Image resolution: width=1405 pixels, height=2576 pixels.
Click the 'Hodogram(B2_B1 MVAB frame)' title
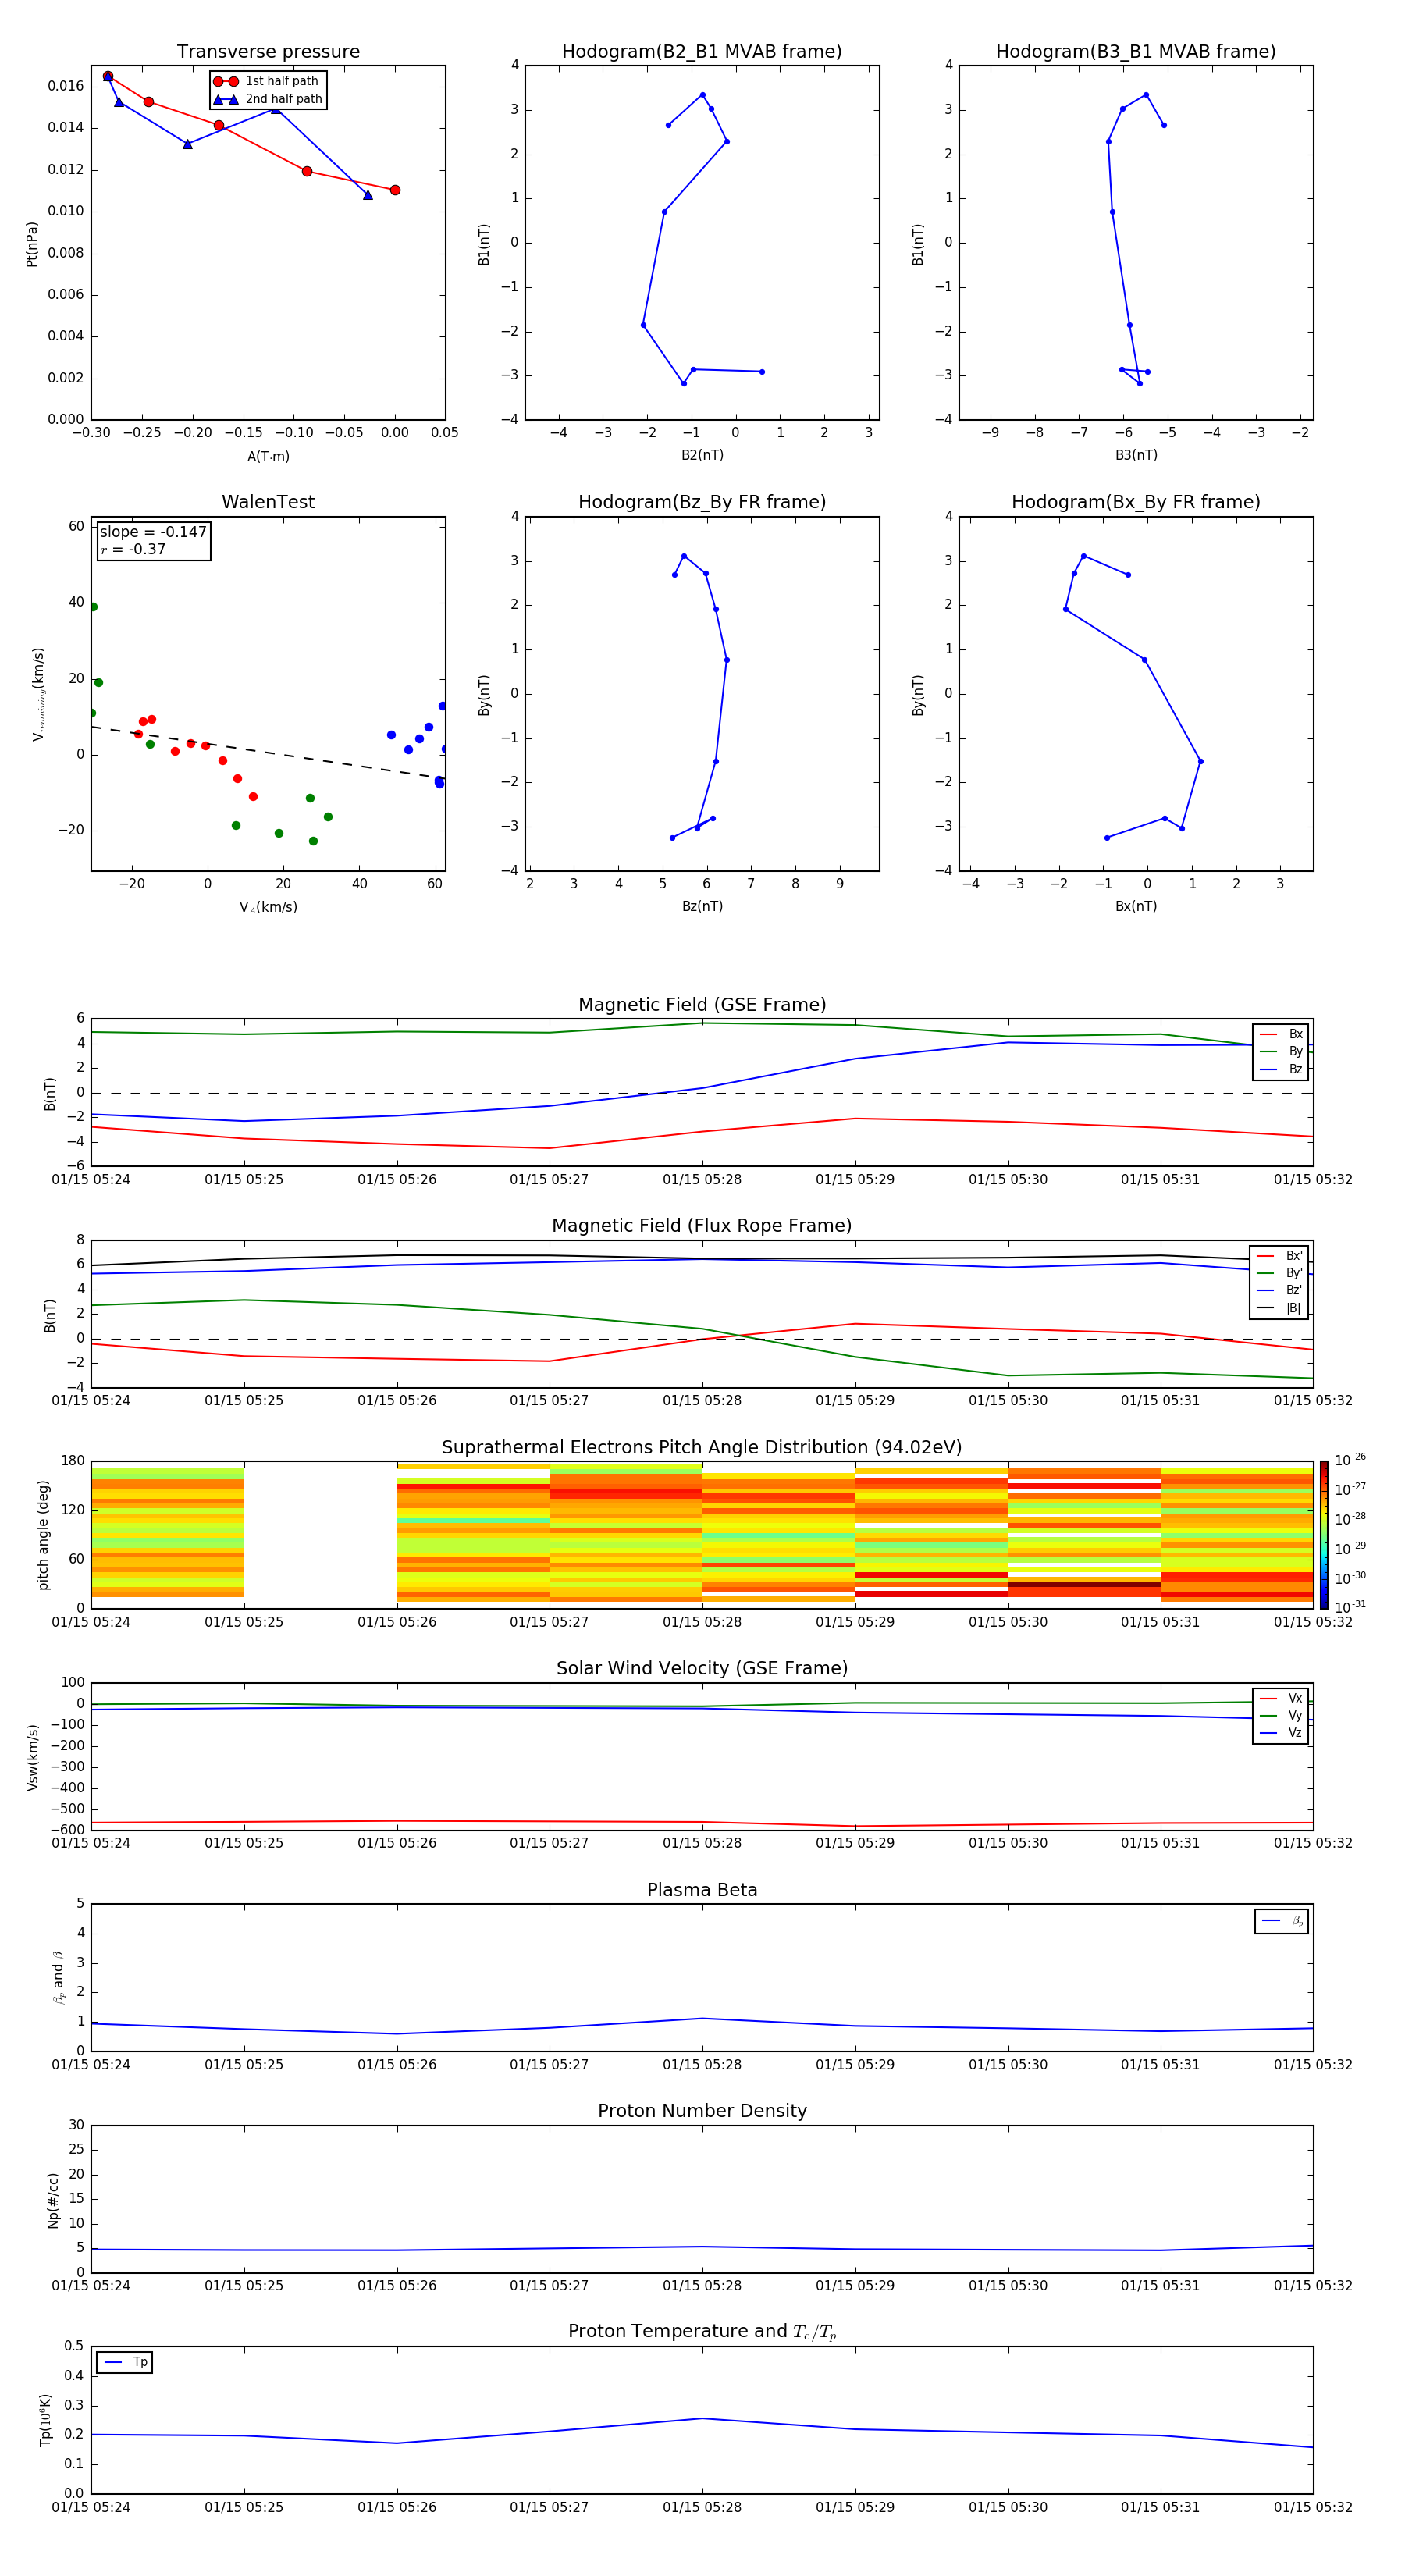702,52
